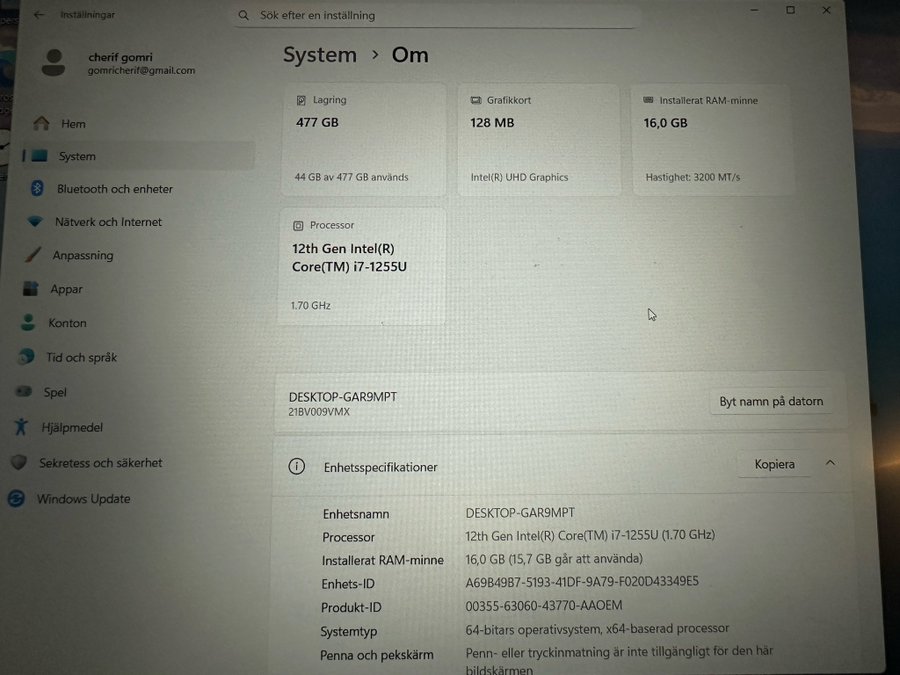The width and height of the screenshot is (900, 675).
Task: Maximize the Settings window
Action: pyautogui.click(x=790, y=10)
